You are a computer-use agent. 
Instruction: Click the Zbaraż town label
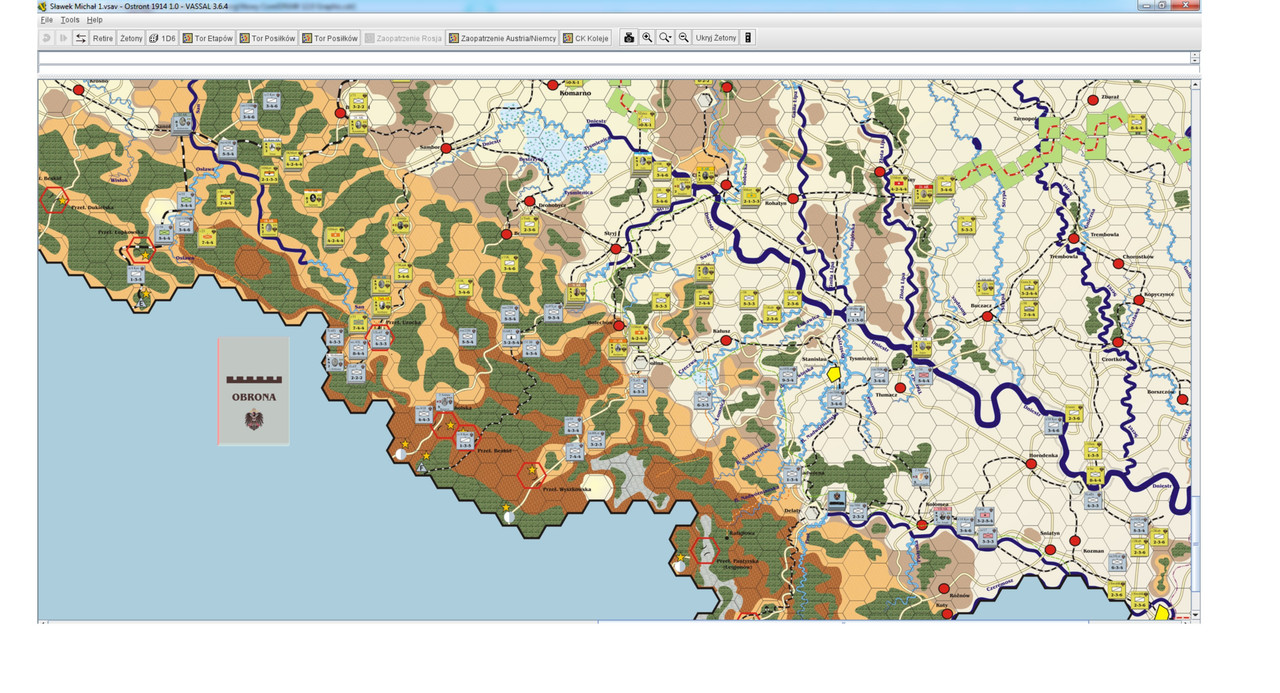pos(1110,98)
